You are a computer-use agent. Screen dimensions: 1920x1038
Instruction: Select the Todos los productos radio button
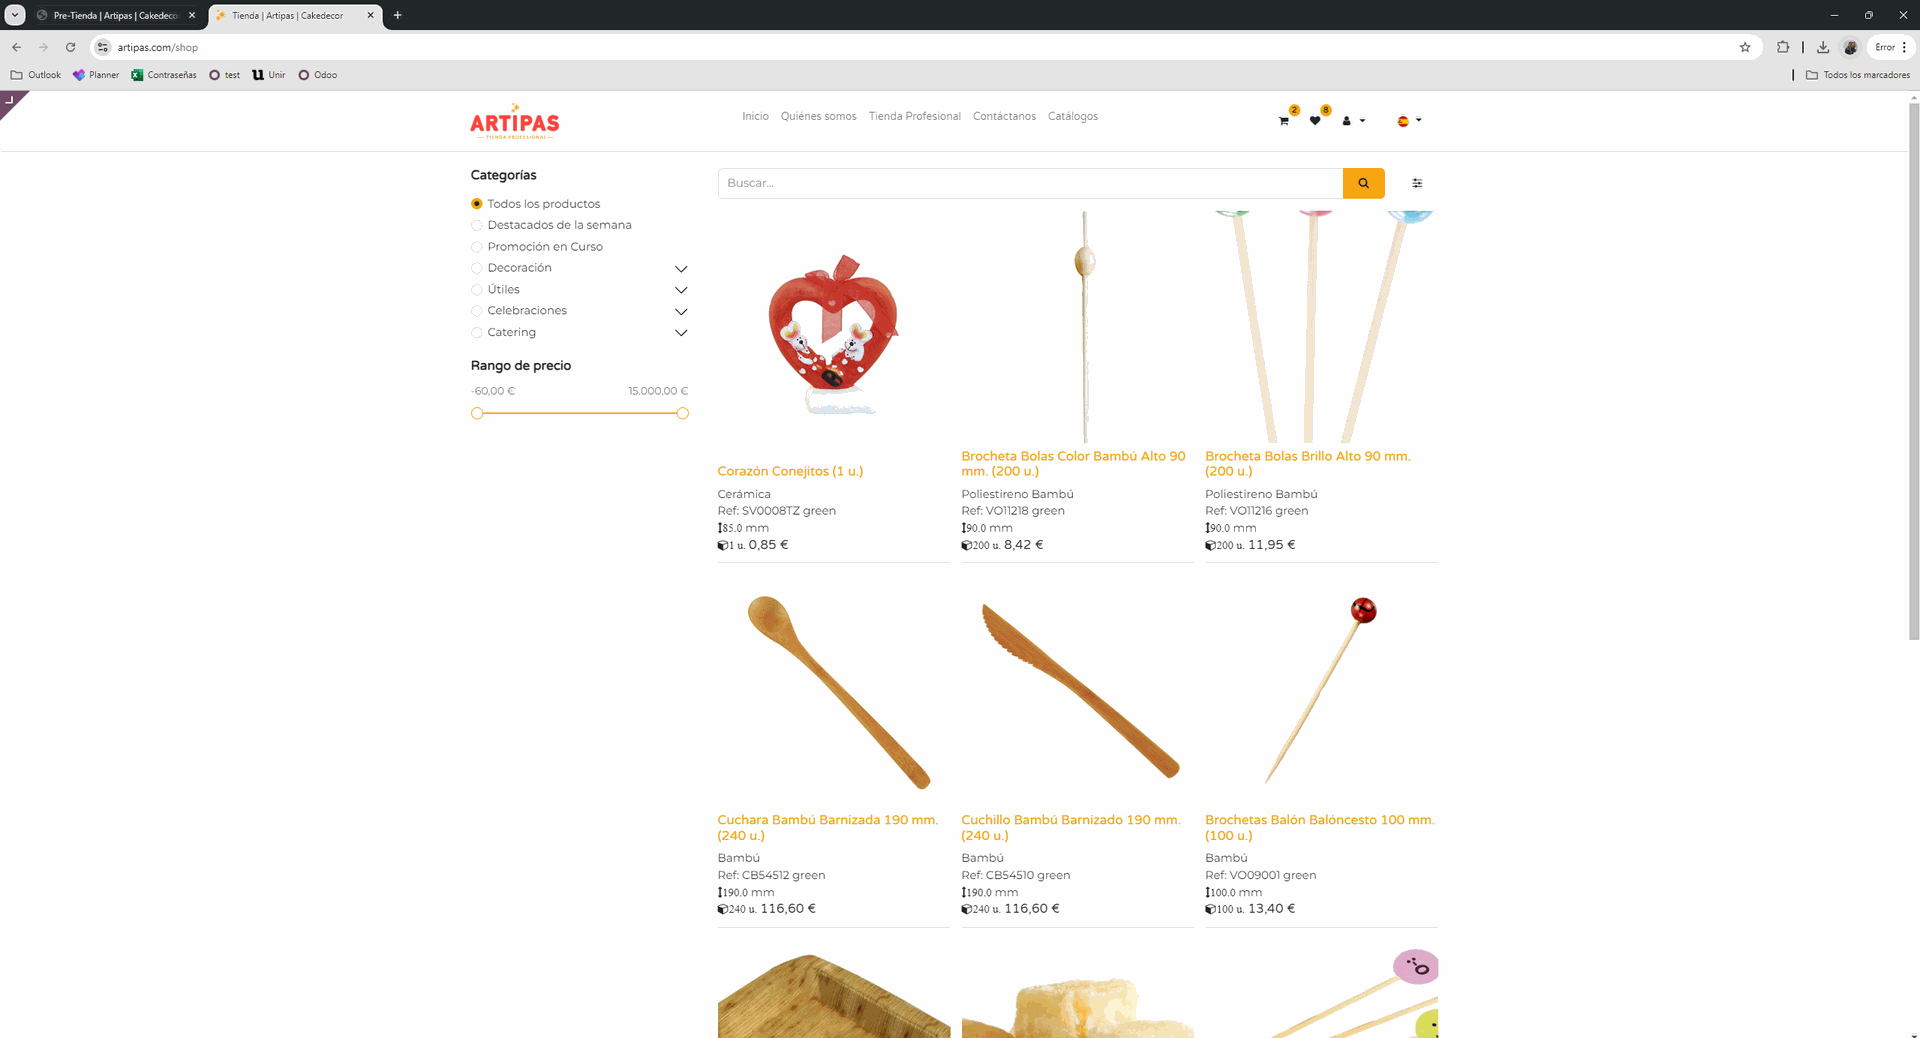477,204
